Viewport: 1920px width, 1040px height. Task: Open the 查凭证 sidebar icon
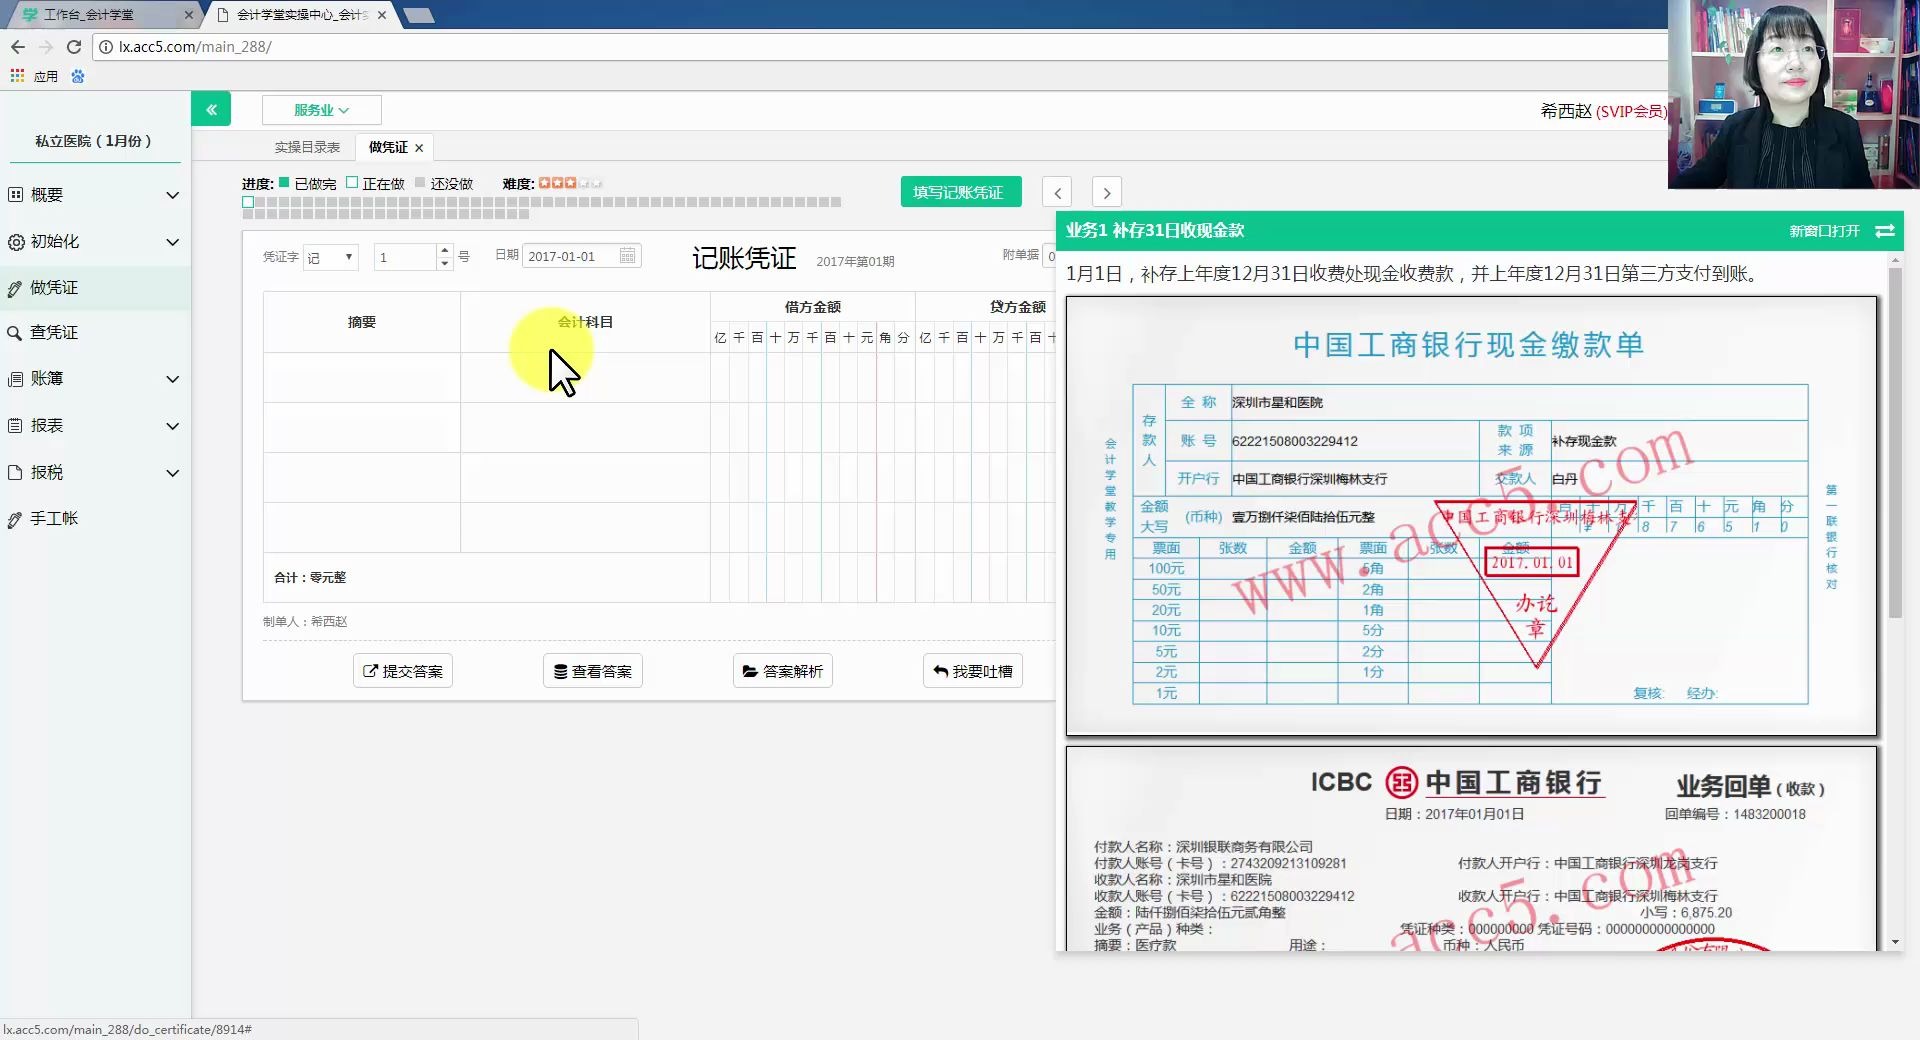coord(15,332)
